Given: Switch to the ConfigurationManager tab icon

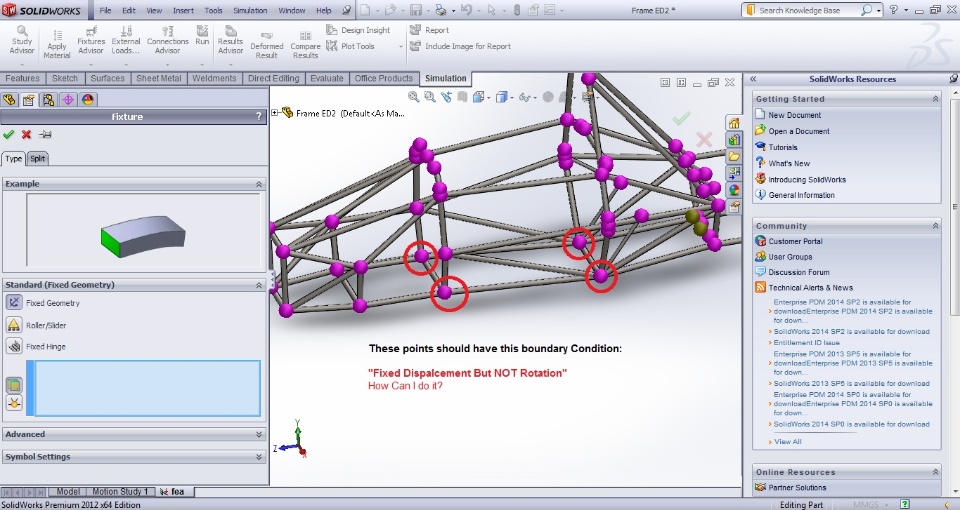Looking at the screenshot, I should (x=48, y=100).
